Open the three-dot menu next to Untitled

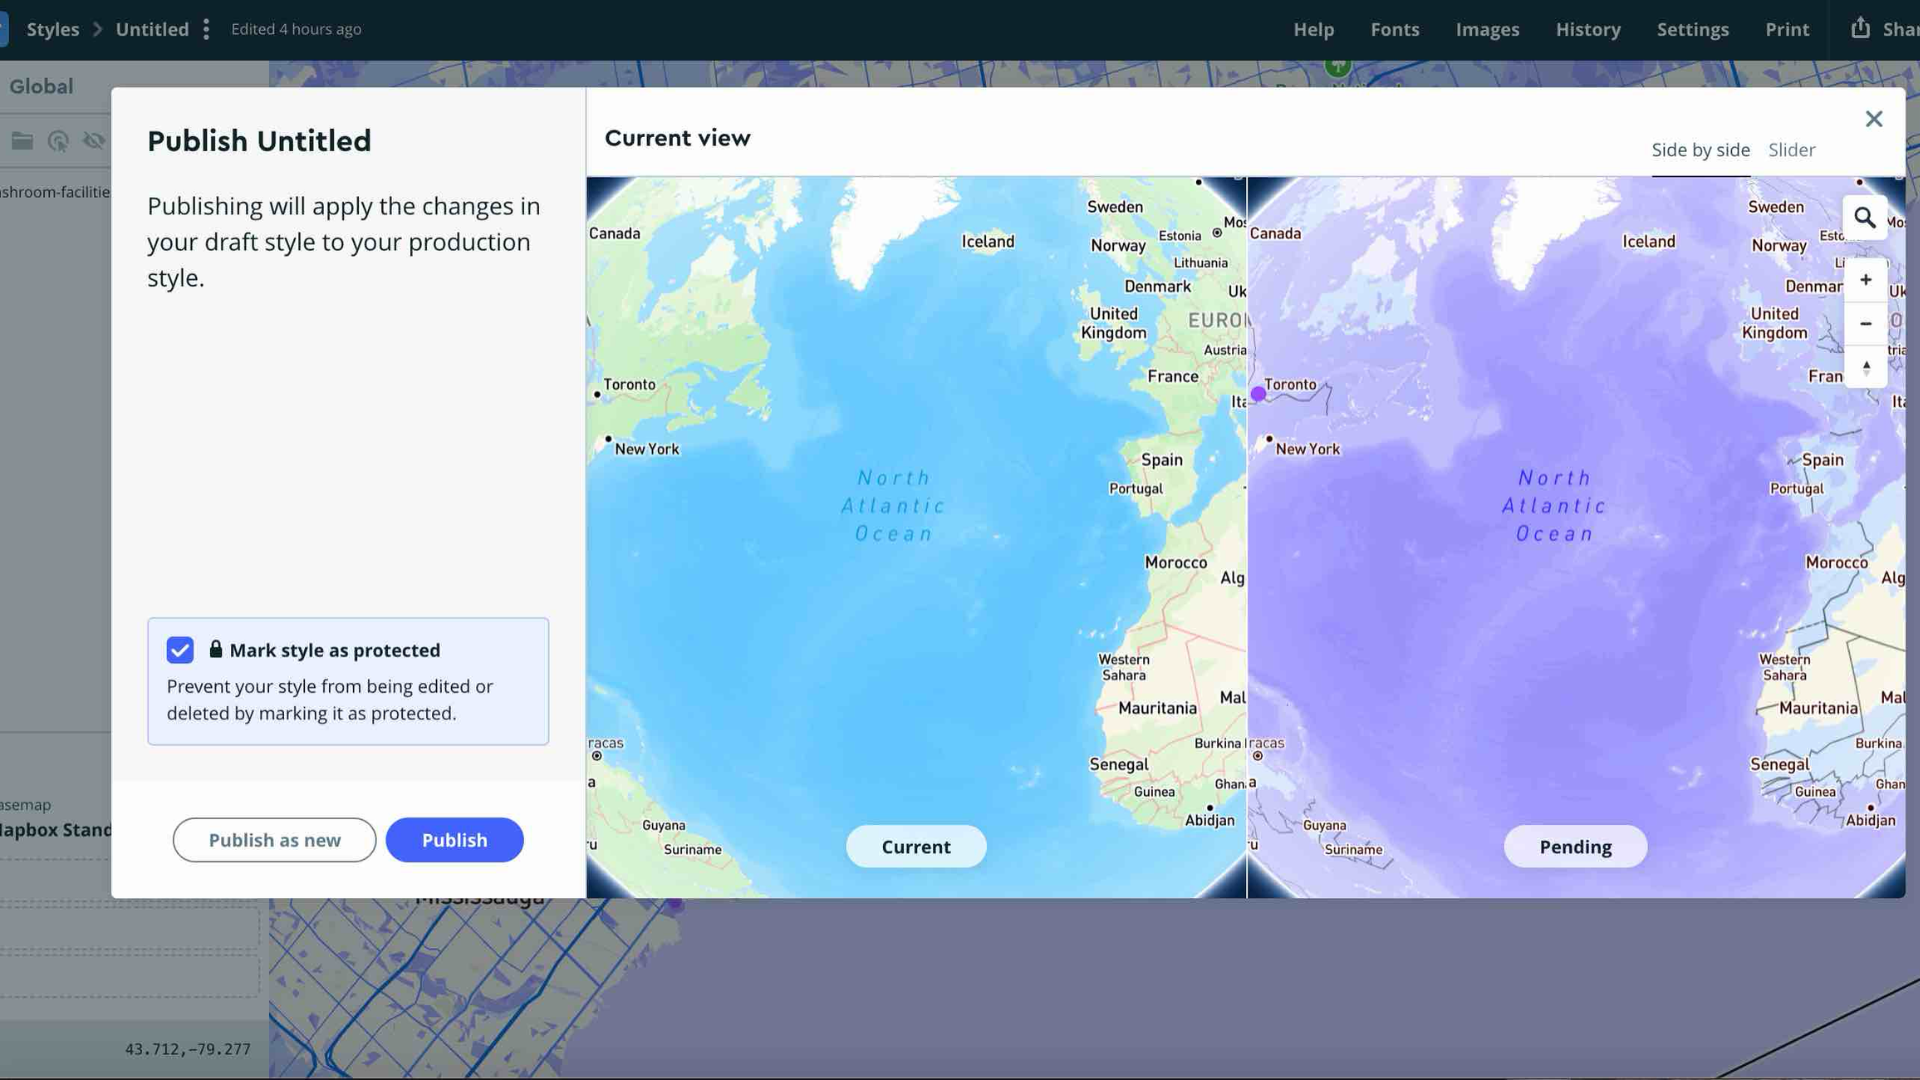206,29
